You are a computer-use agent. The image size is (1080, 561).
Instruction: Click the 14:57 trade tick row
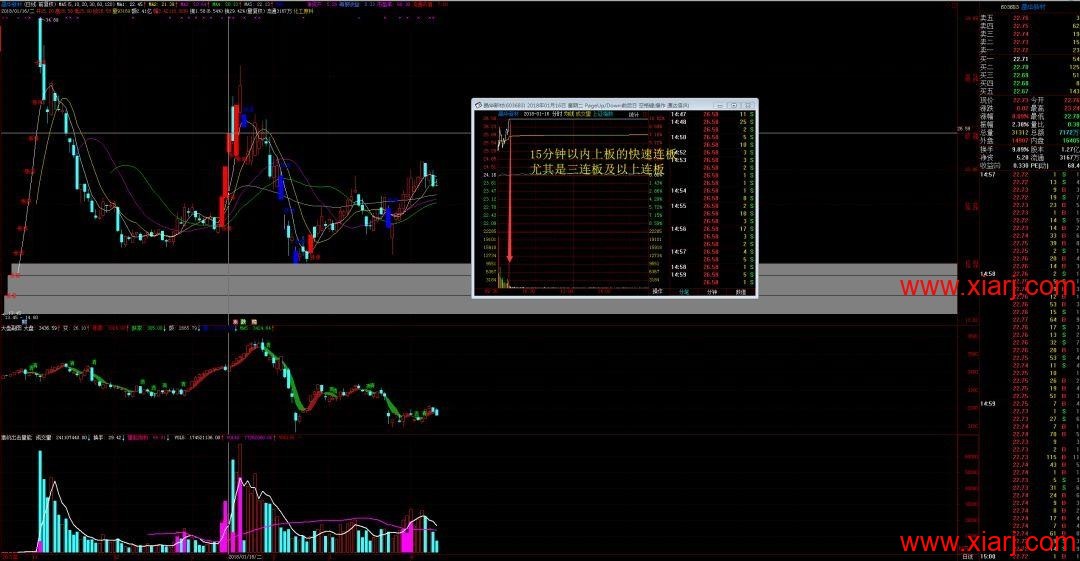point(1029,174)
